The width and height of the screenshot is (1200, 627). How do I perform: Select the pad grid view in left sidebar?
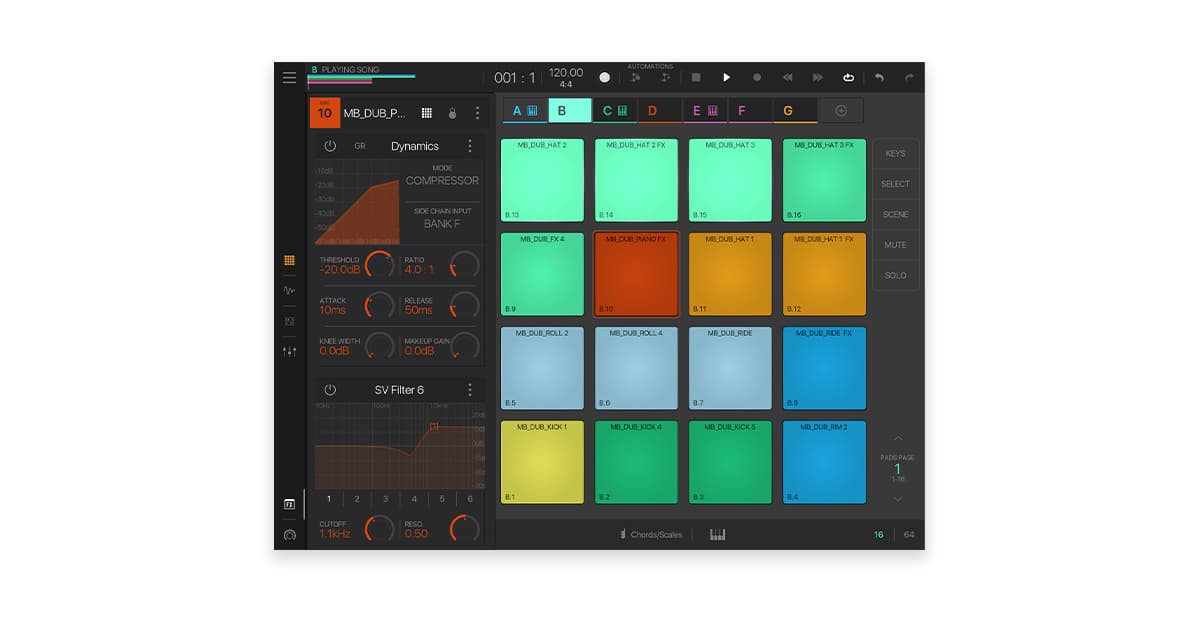(x=289, y=259)
